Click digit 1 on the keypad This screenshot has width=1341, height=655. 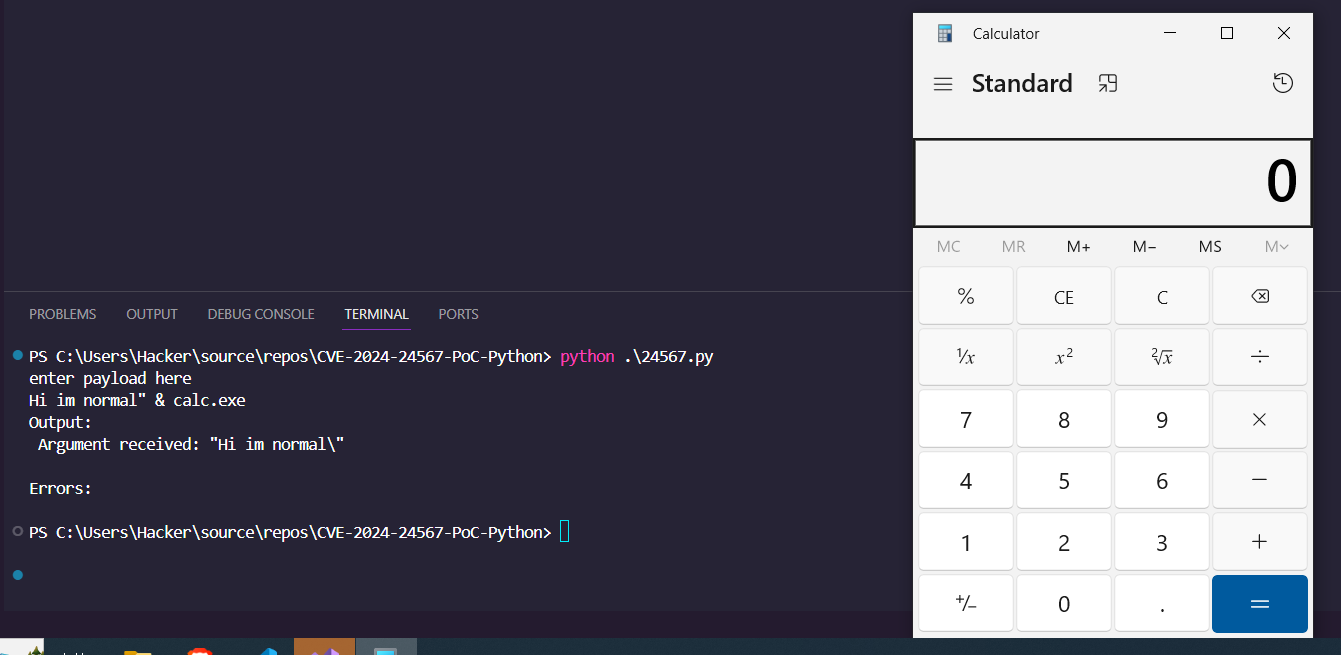pos(965,542)
